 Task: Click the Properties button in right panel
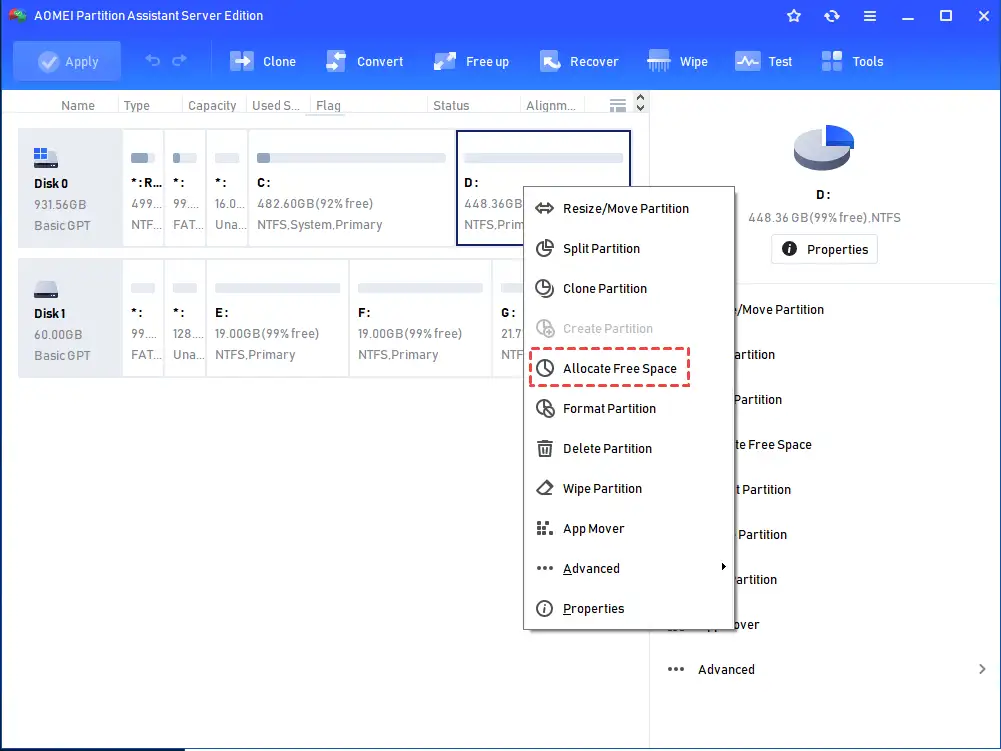[824, 249]
